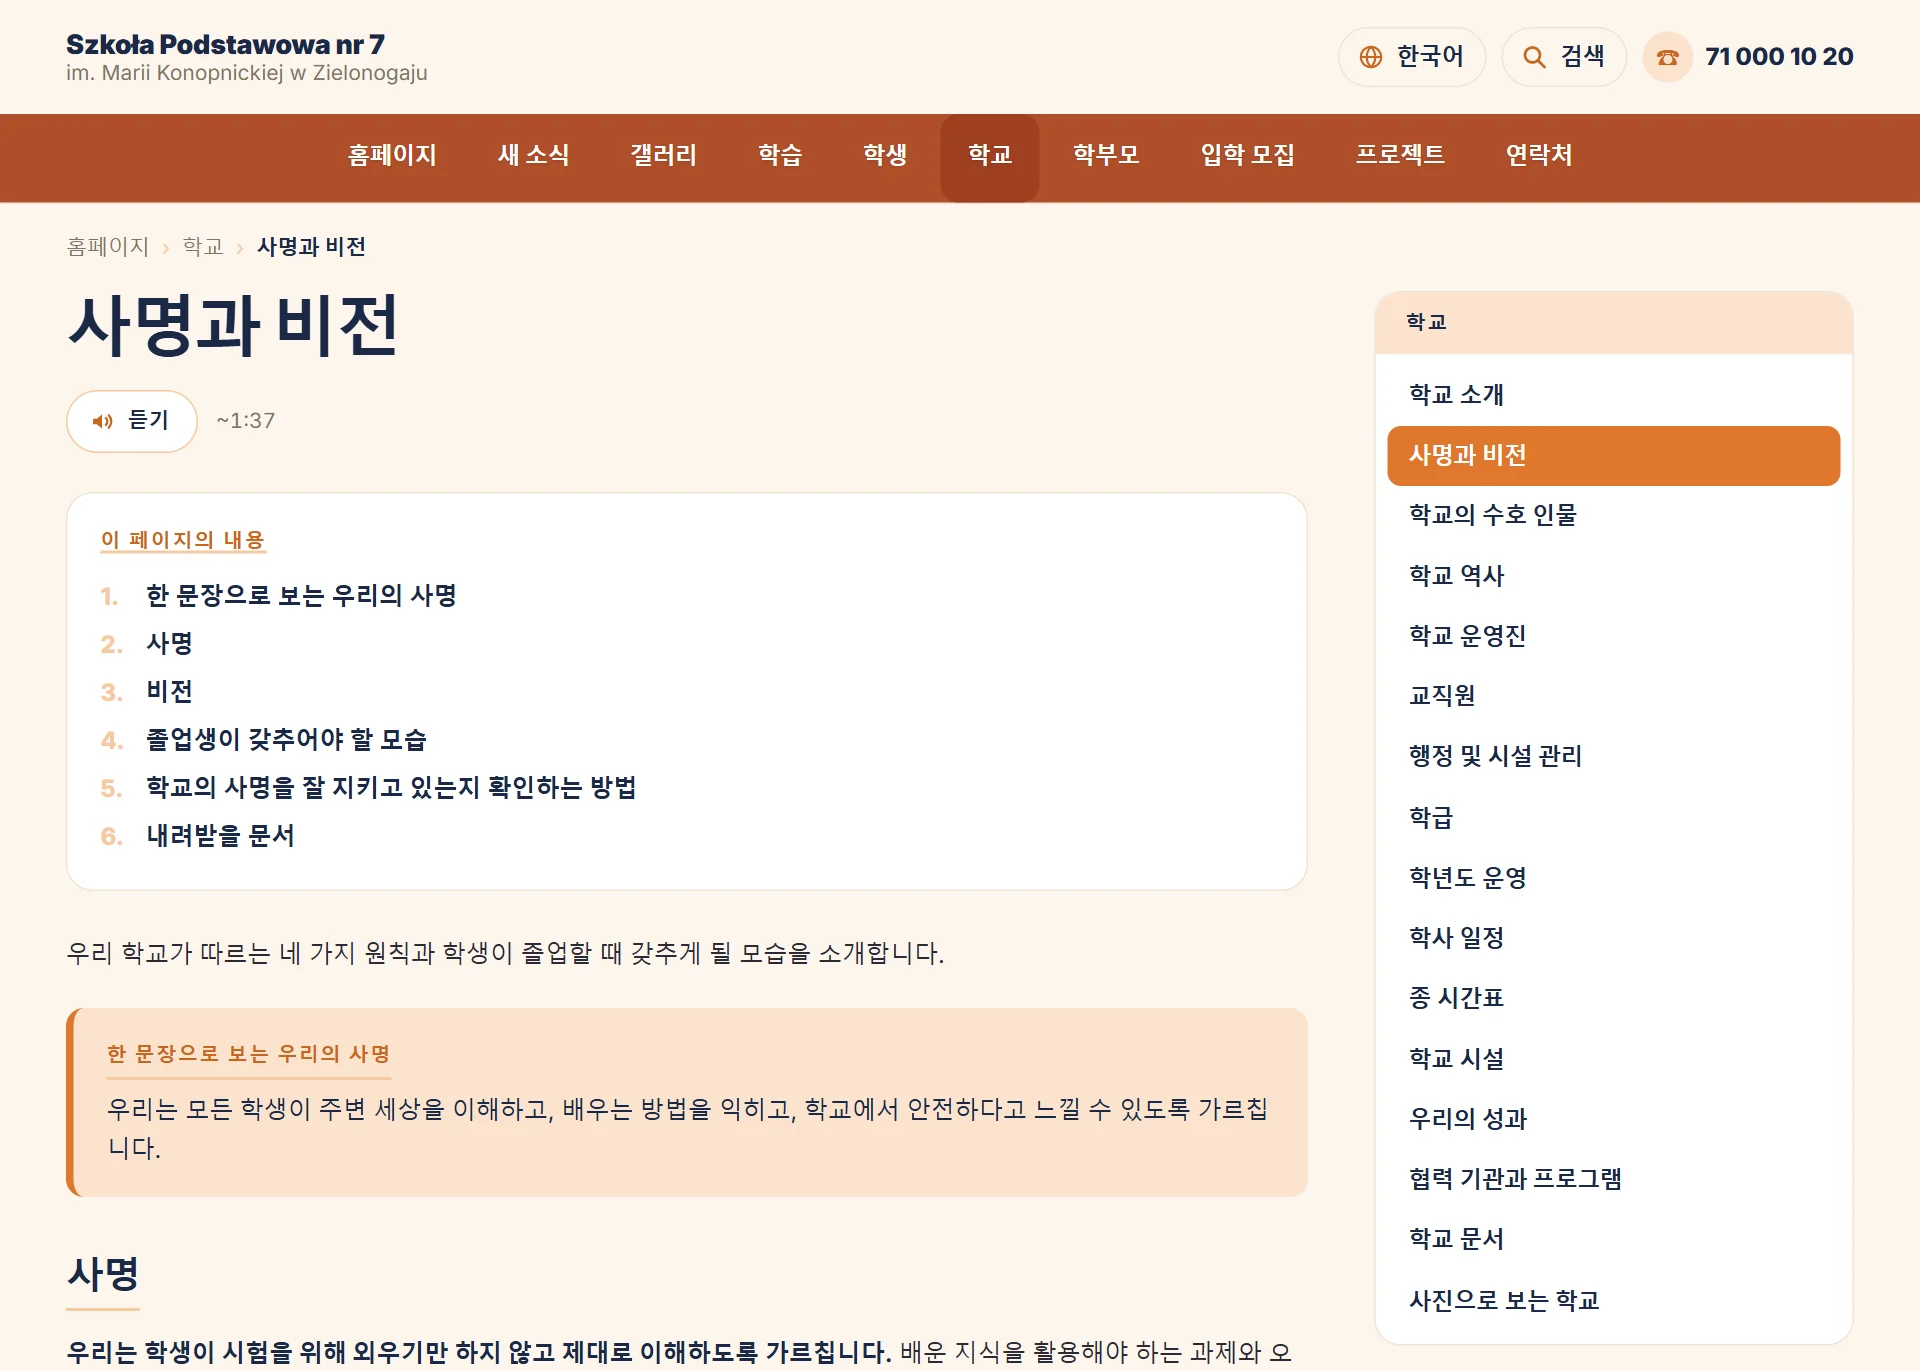Play audio with the 듣기 button
The image size is (1920, 1371).
(x=131, y=421)
